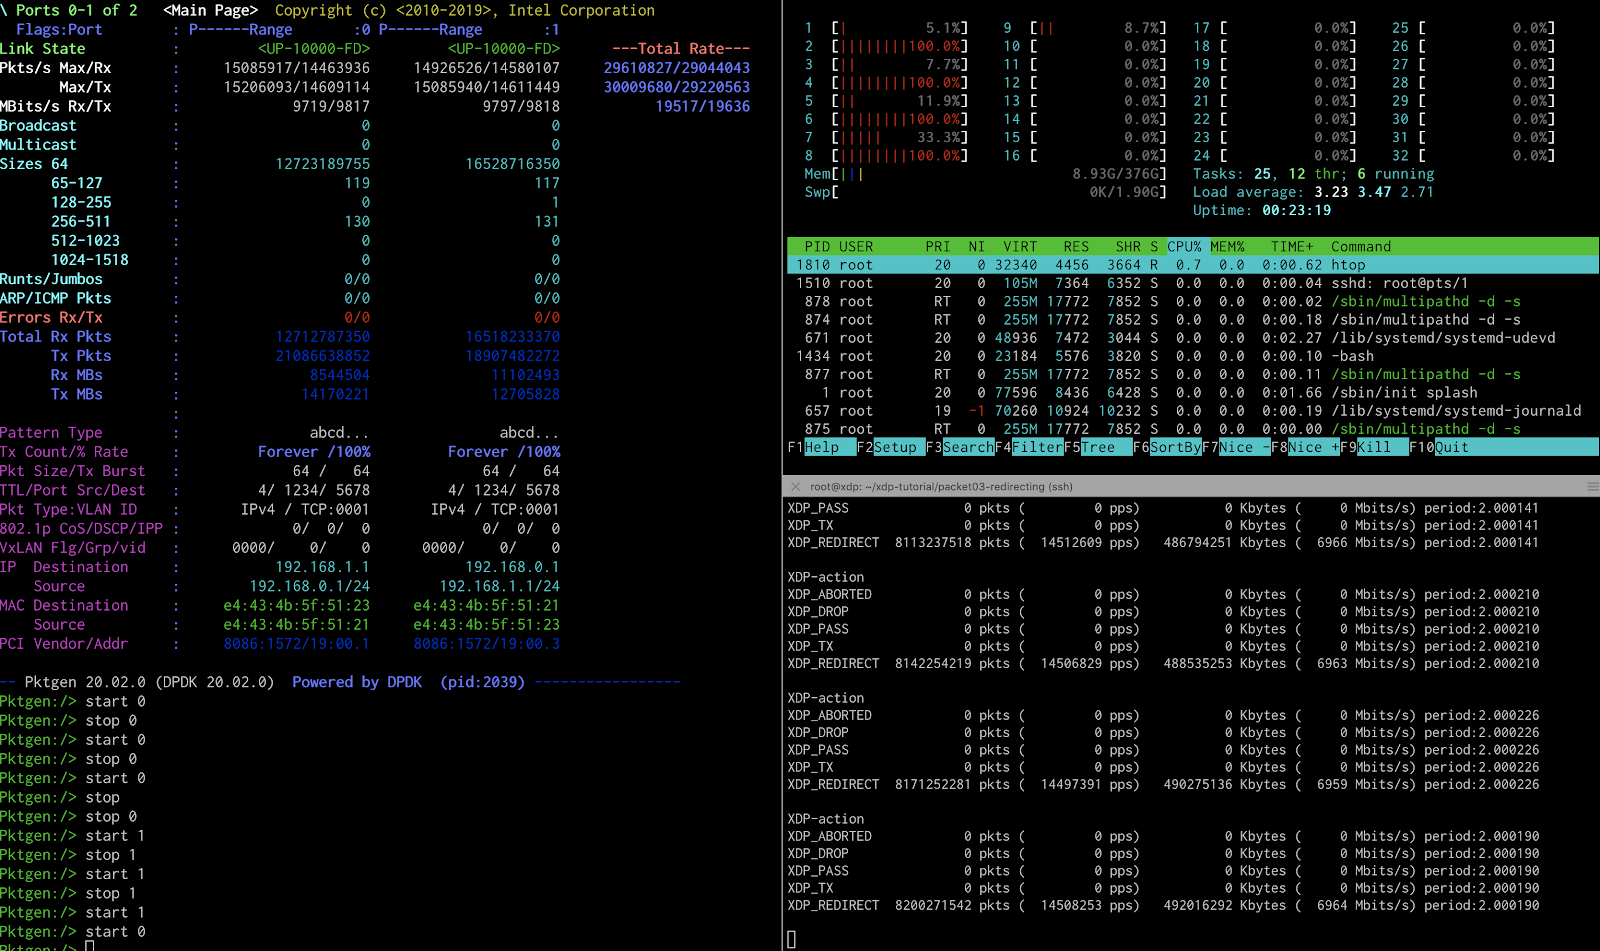Open the ssh pane menu icon at right

1591,487
